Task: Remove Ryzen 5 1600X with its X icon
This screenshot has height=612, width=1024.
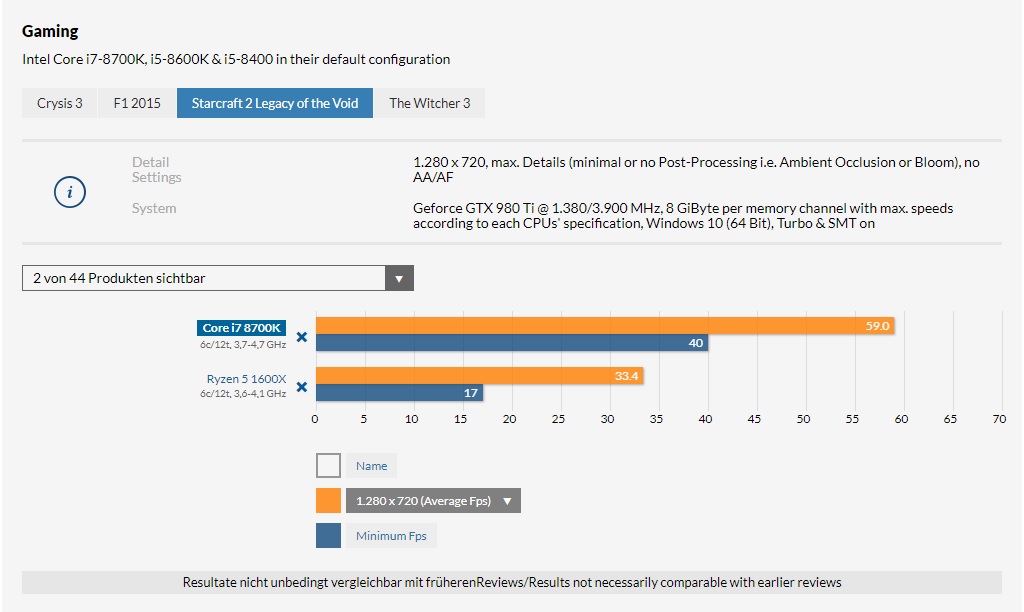Action: point(302,387)
